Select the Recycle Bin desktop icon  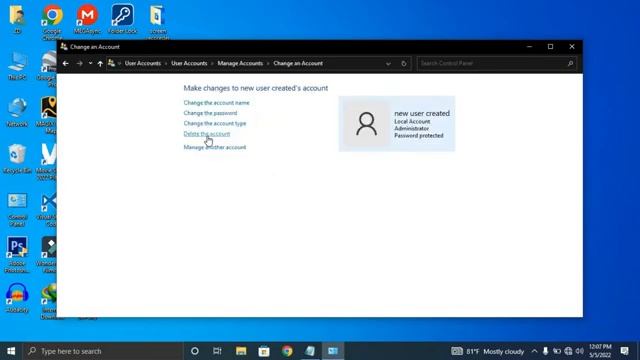point(17,159)
